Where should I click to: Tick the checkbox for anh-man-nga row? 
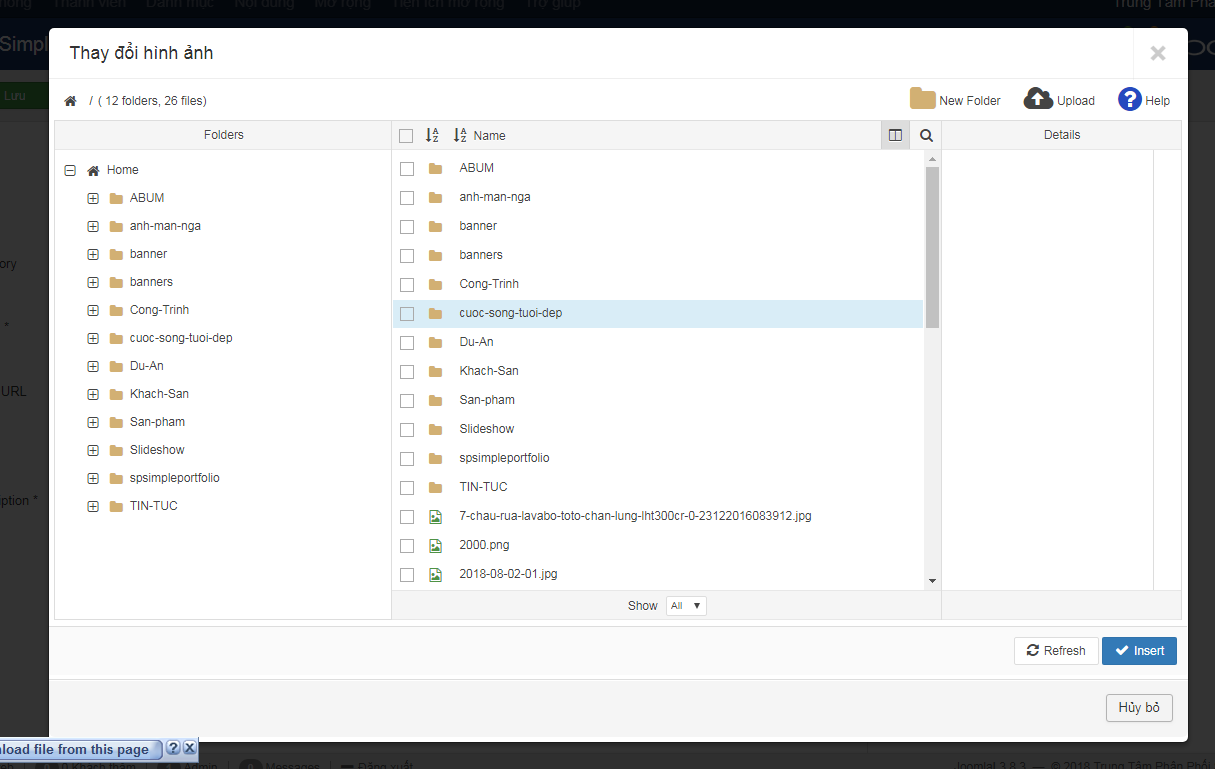(407, 198)
